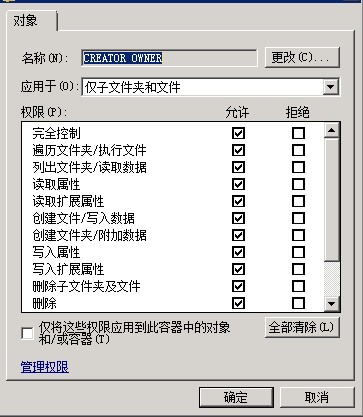The height and width of the screenshot is (417, 363).
Task: Click the permissions list scroll up arrow
Action: click(332, 130)
